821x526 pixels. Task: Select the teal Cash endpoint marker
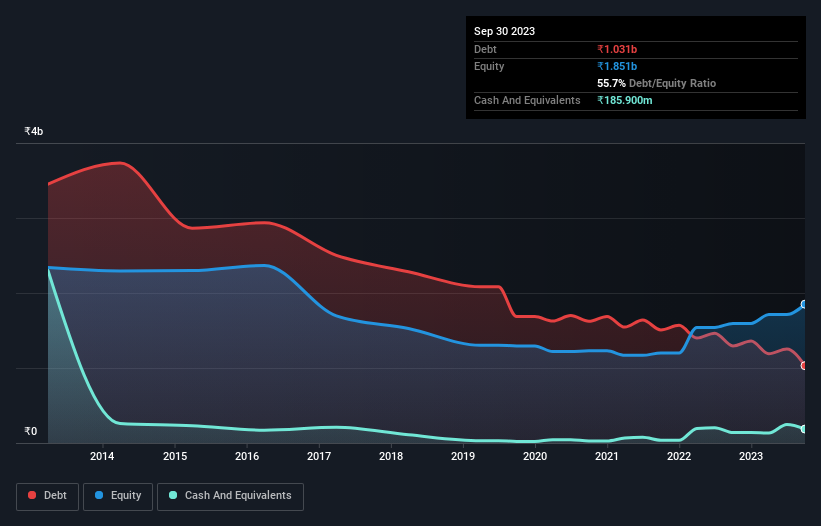(804, 429)
